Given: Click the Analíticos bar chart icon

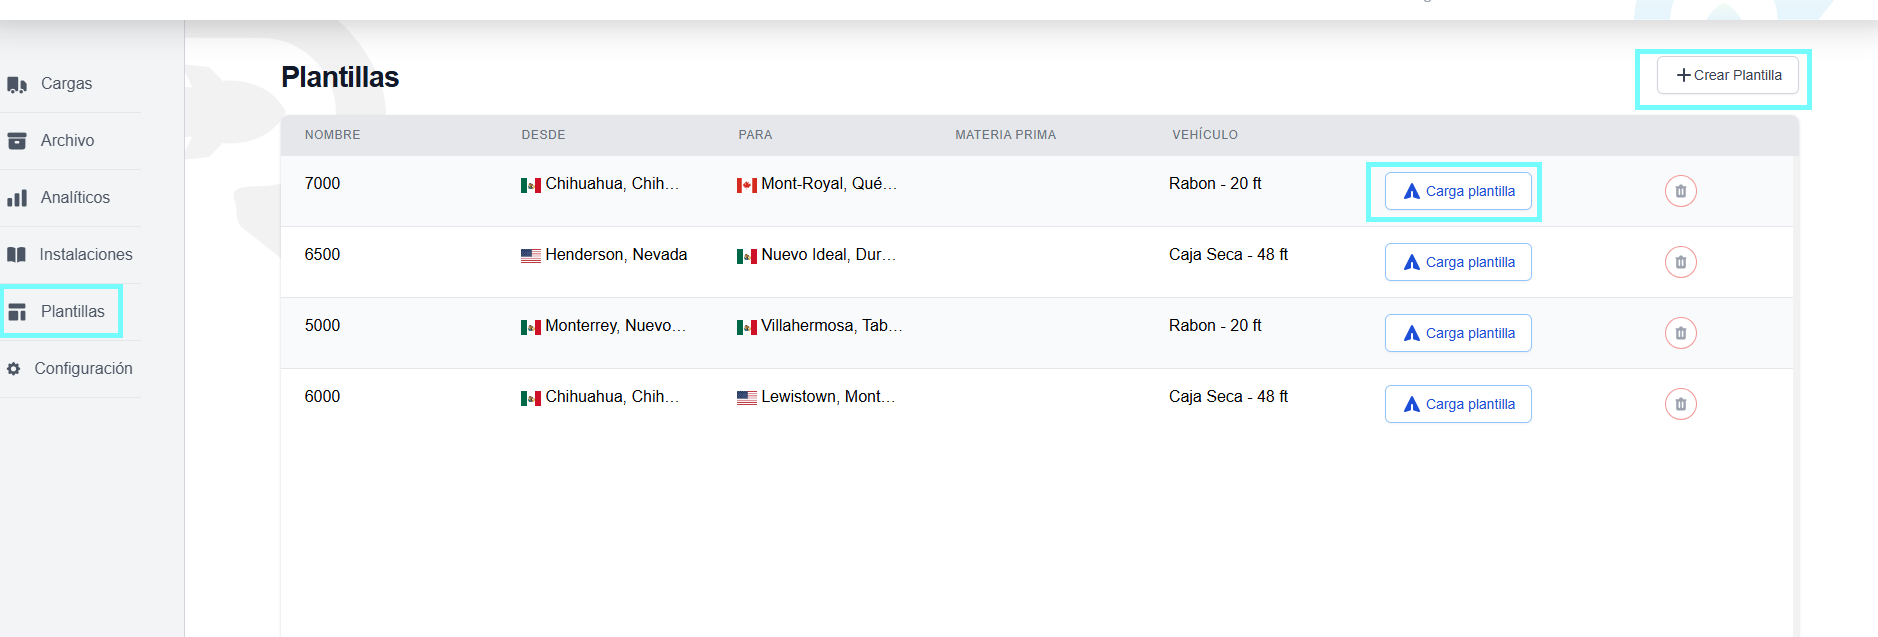Looking at the screenshot, I should point(17,198).
